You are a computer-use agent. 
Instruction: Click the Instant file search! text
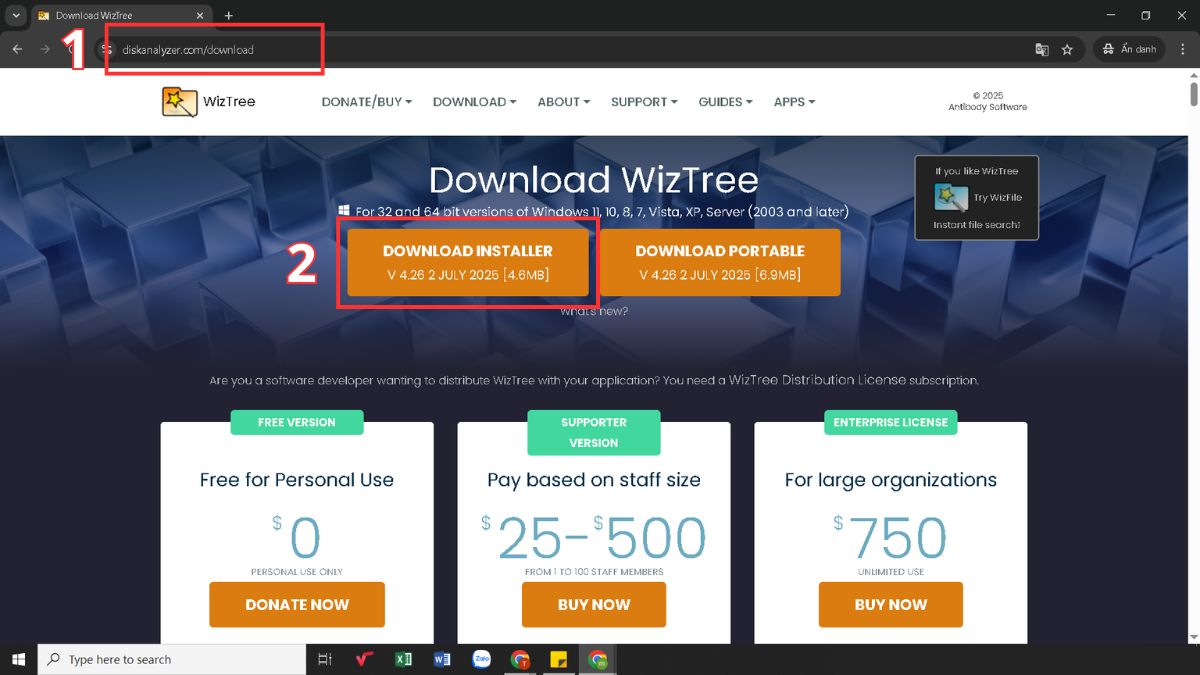(x=977, y=225)
